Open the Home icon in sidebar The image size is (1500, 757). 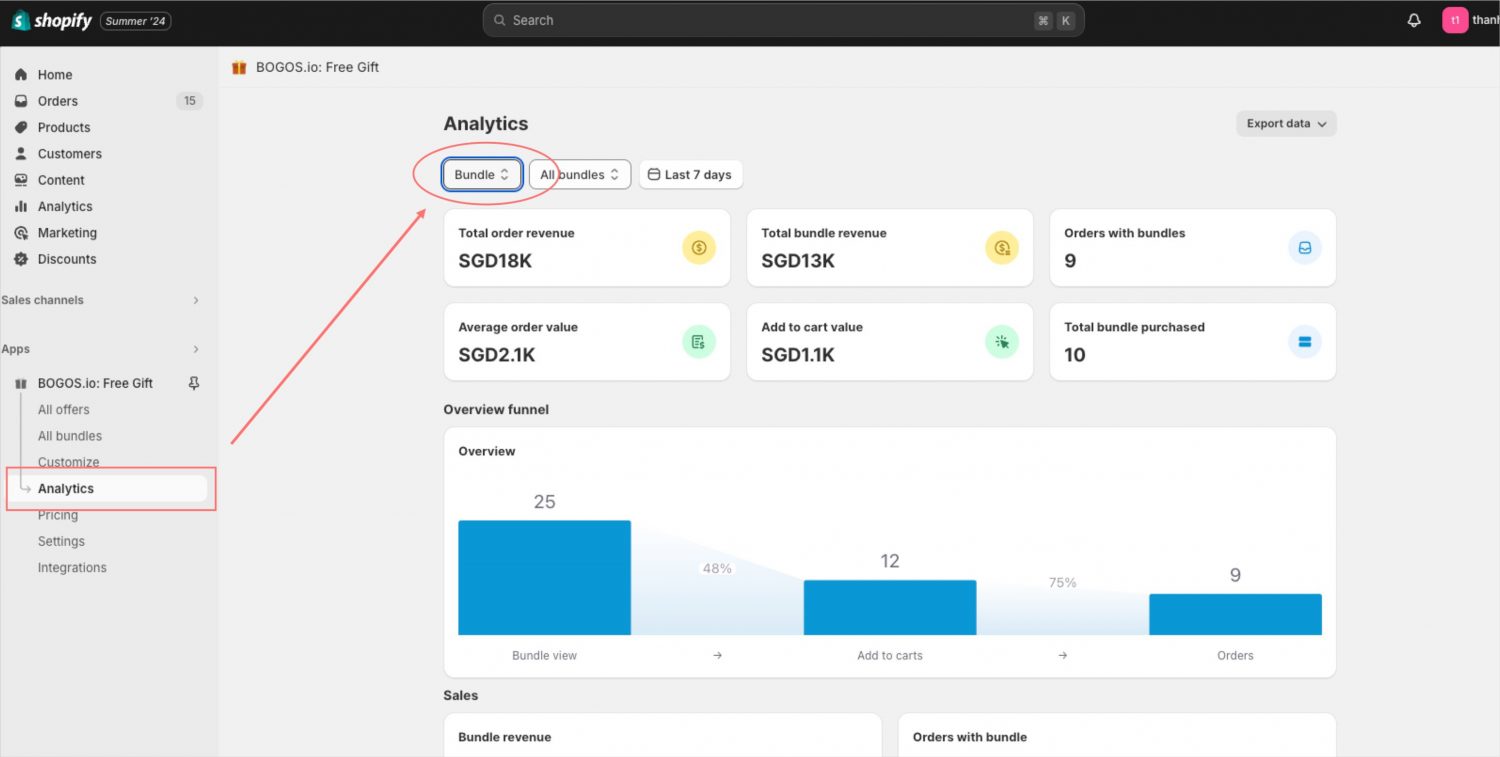(x=22, y=74)
